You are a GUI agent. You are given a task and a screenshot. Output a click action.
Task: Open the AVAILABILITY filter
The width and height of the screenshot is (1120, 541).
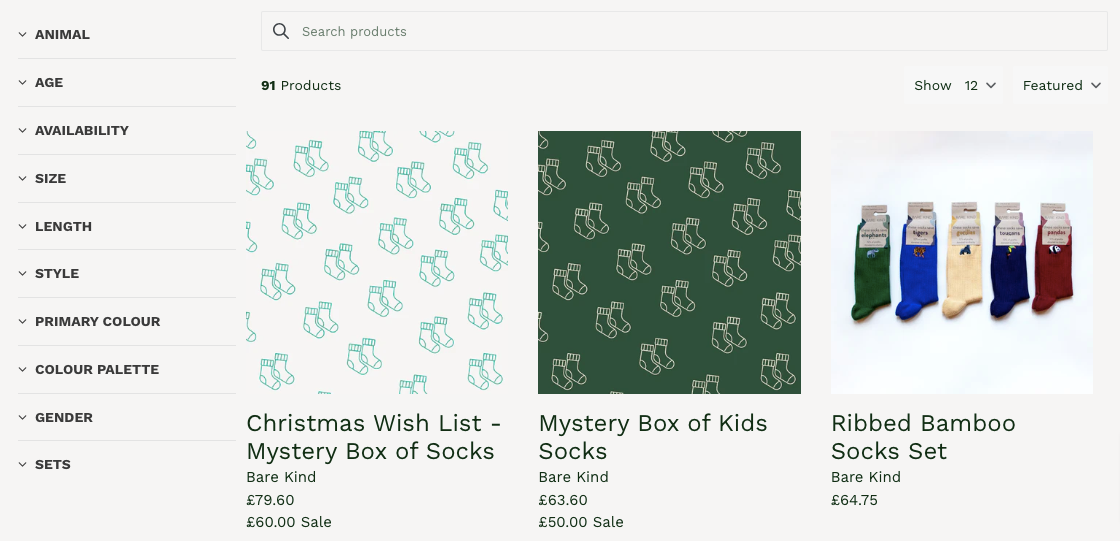[81, 130]
